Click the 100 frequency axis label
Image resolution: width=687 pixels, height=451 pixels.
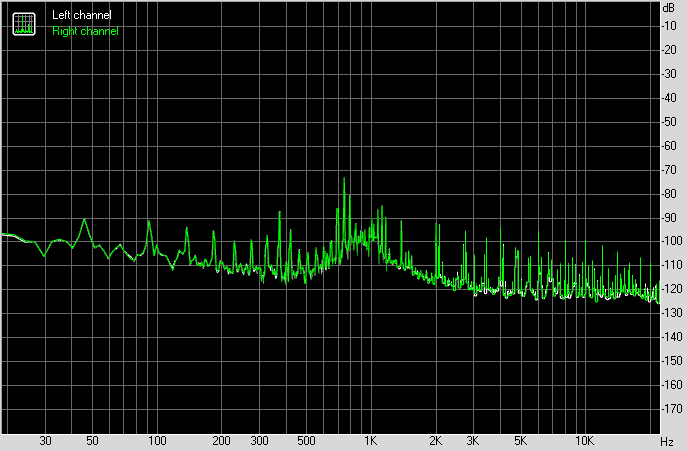pyautogui.click(x=157, y=440)
